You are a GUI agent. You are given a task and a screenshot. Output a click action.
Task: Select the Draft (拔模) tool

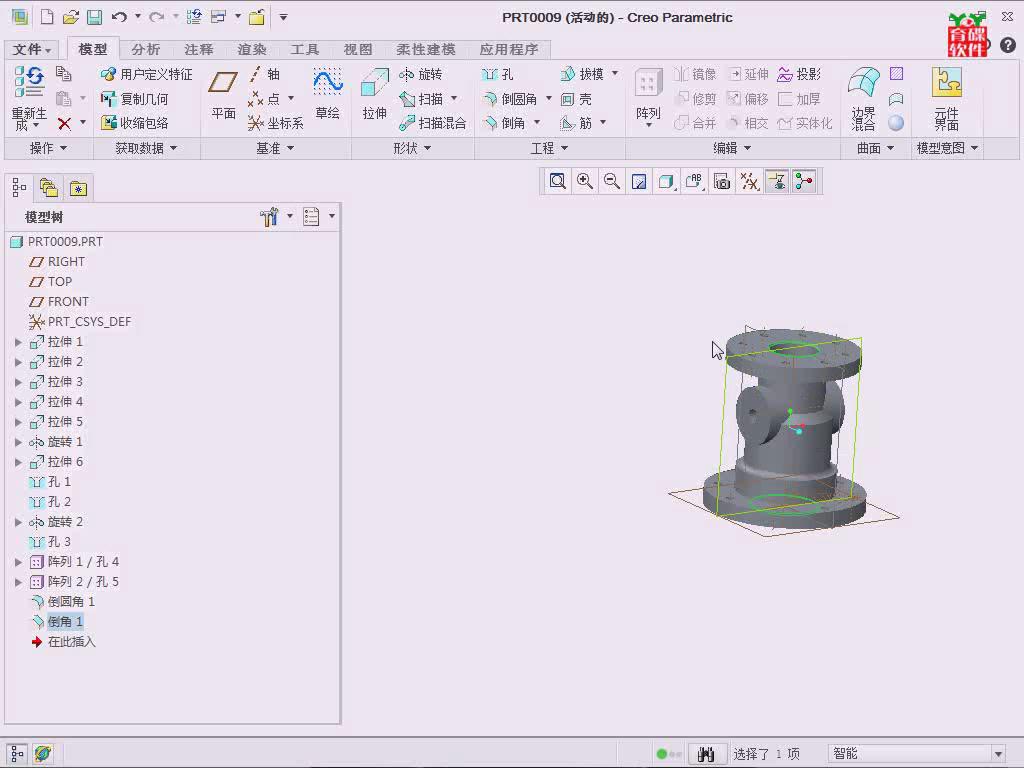point(582,74)
